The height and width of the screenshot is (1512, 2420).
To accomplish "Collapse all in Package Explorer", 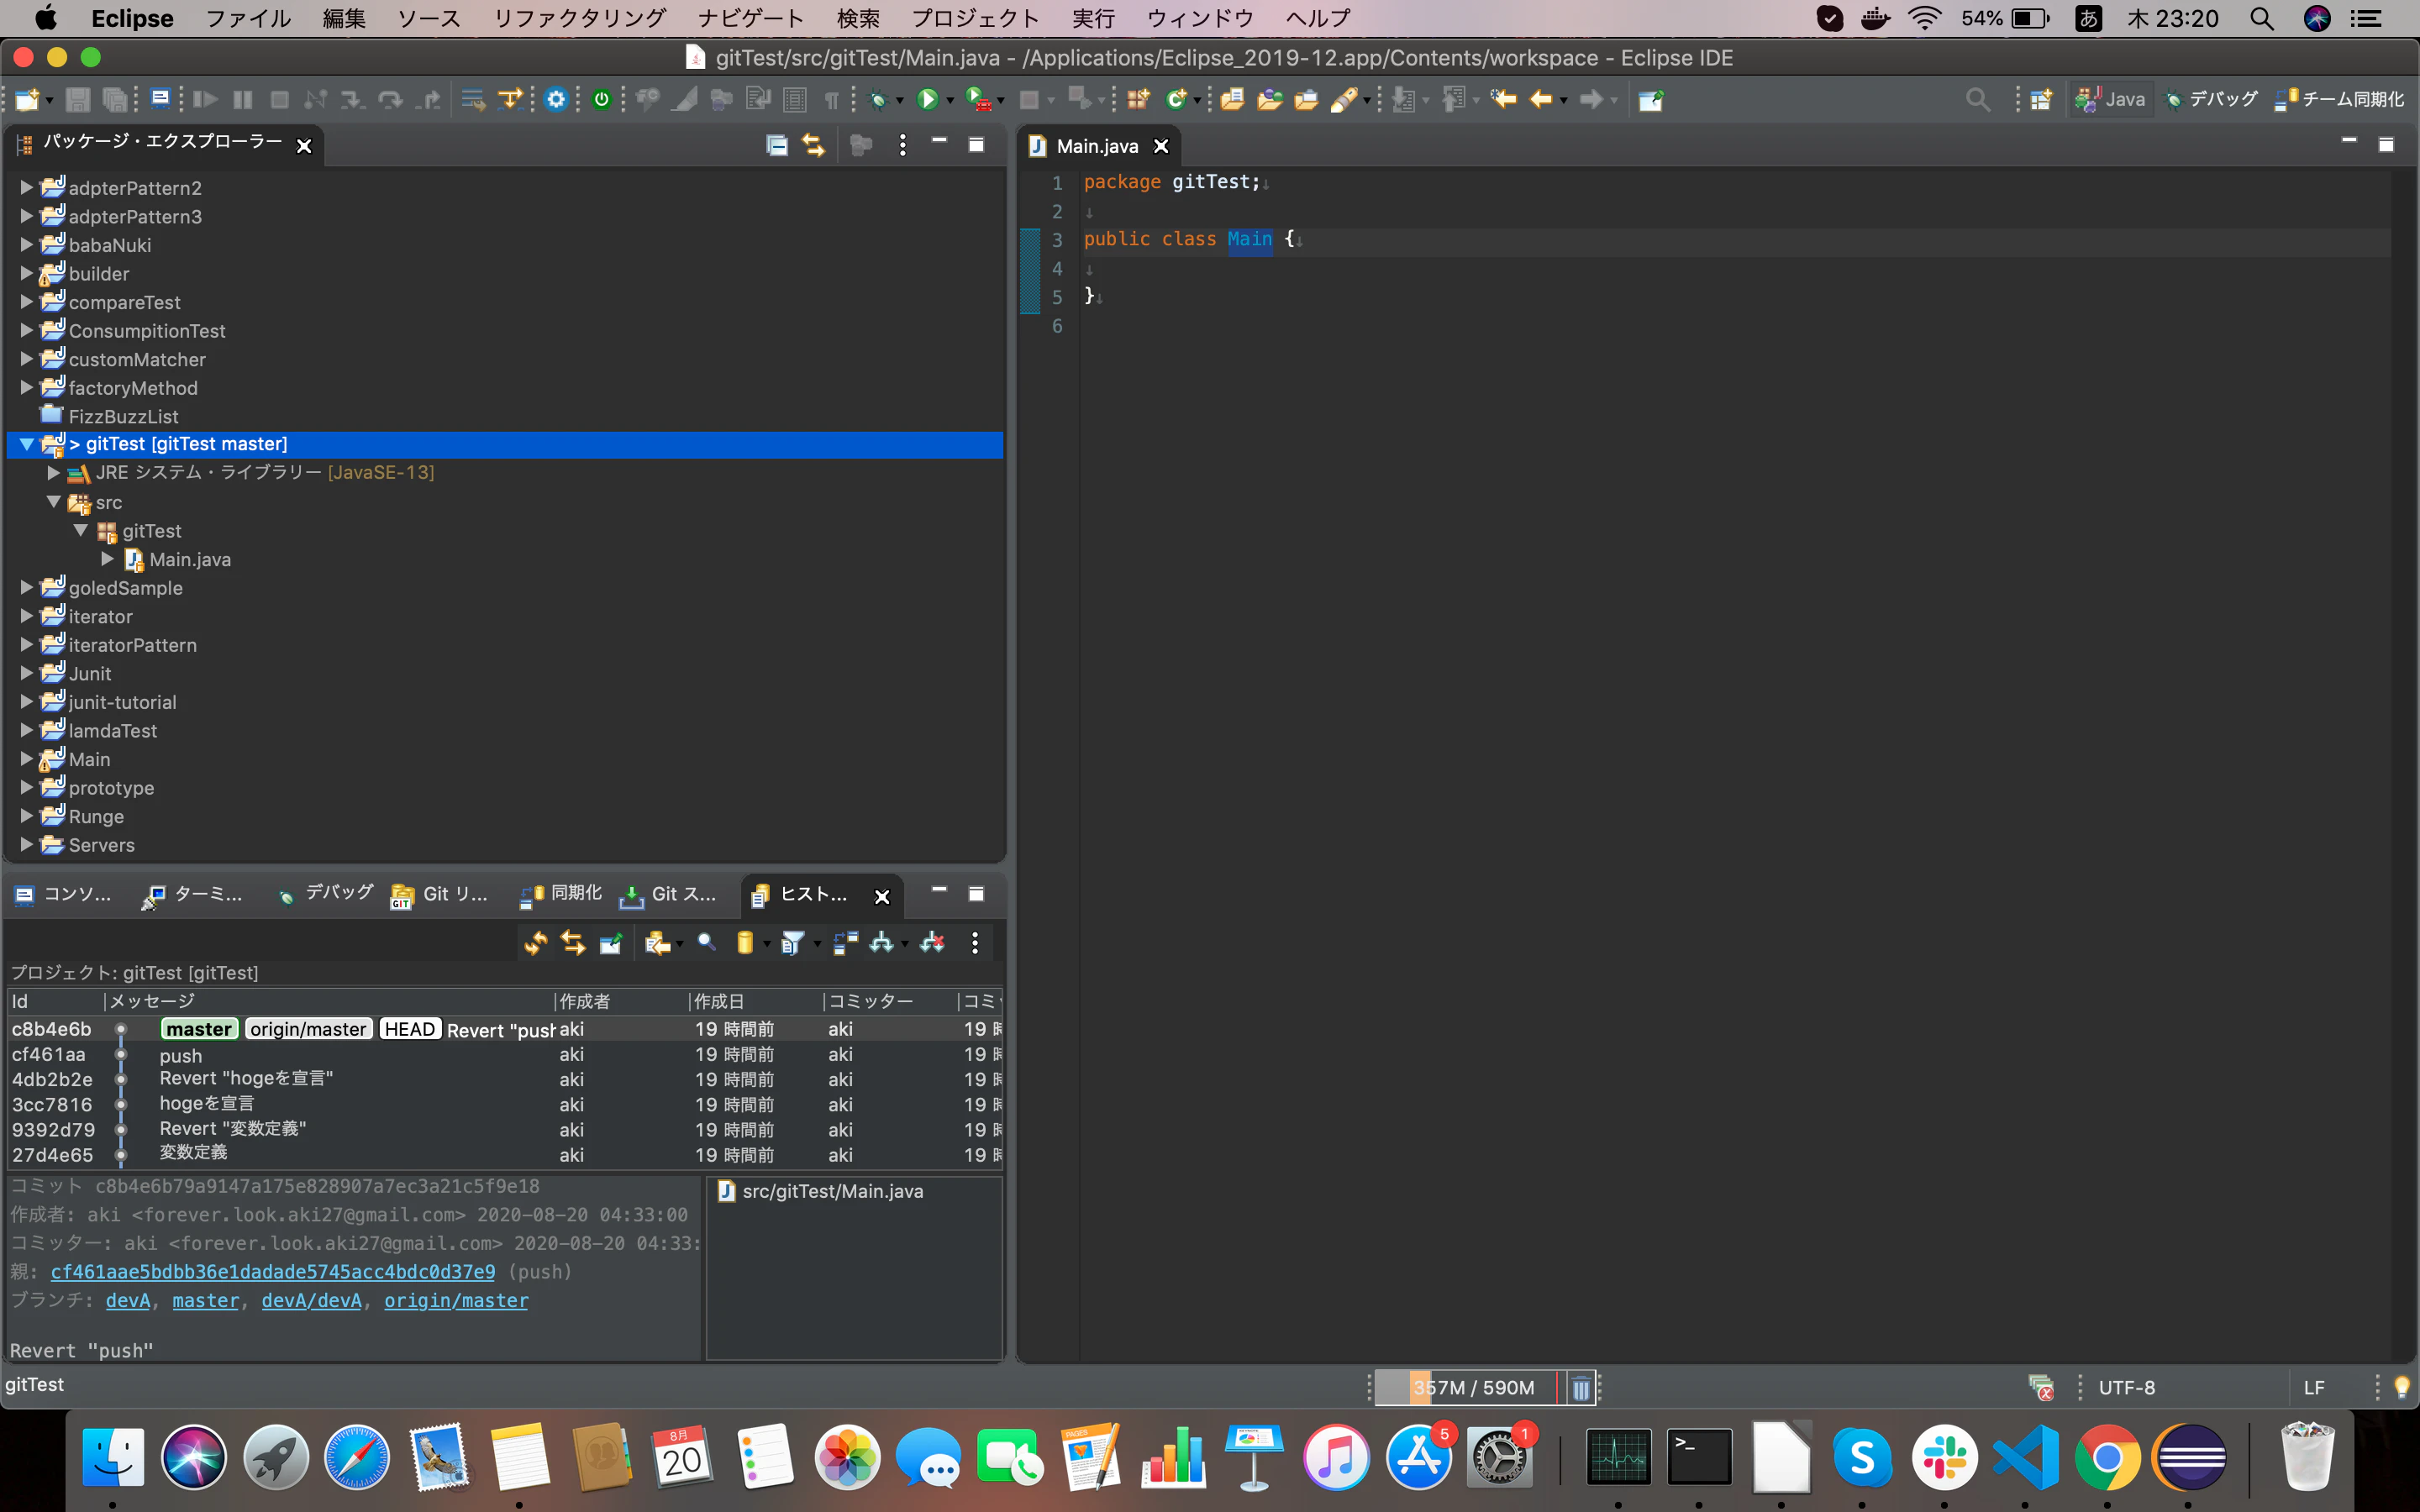I will tap(777, 145).
